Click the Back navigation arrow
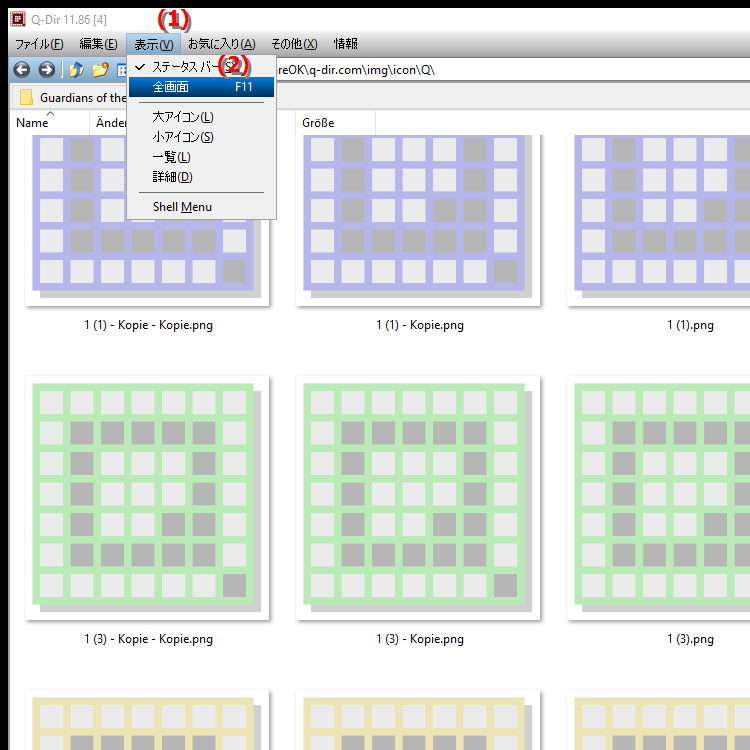The image size is (750, 750). click(22, 70)
